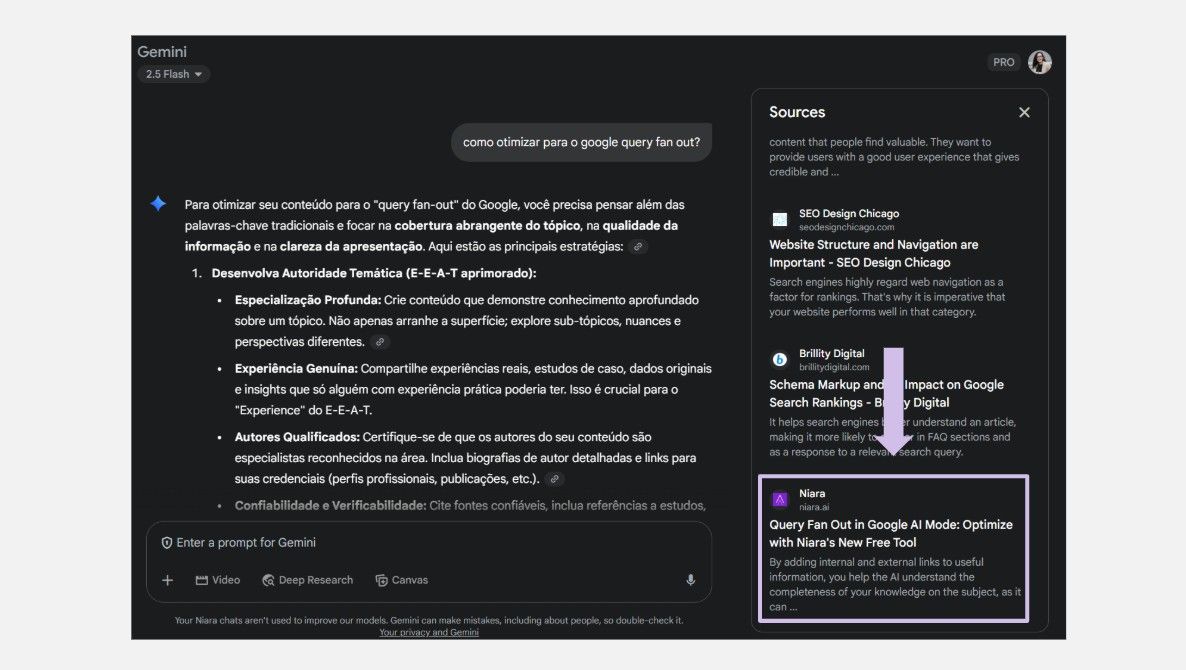Click link chip after publicações, etc.
This screenshot has width=1186, height=670.
554,479
